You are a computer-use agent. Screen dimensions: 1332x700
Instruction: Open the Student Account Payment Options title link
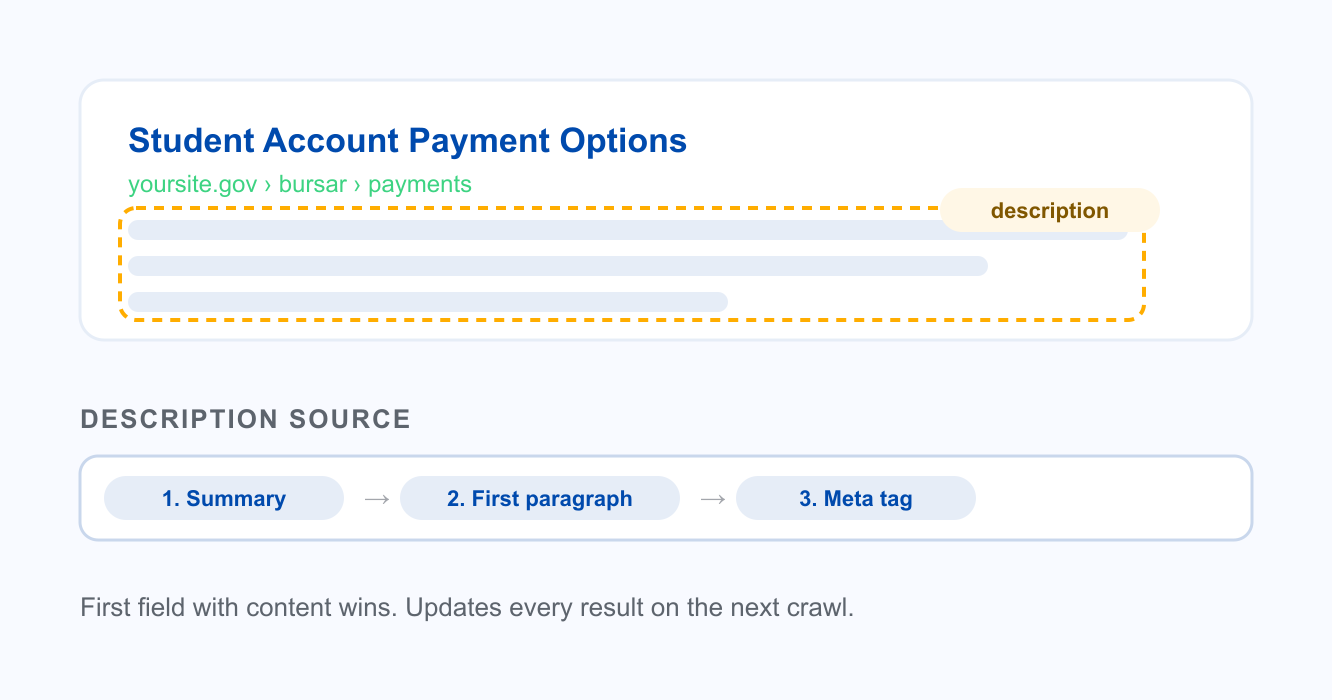click(x=407, y=141)
